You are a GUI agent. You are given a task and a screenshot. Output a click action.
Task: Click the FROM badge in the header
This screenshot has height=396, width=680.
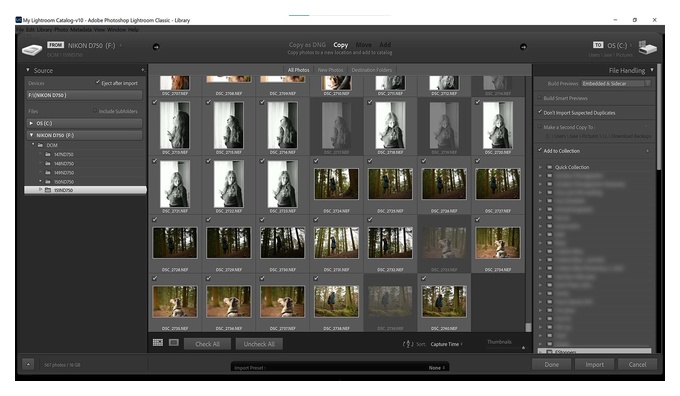[x=56, y=45]
